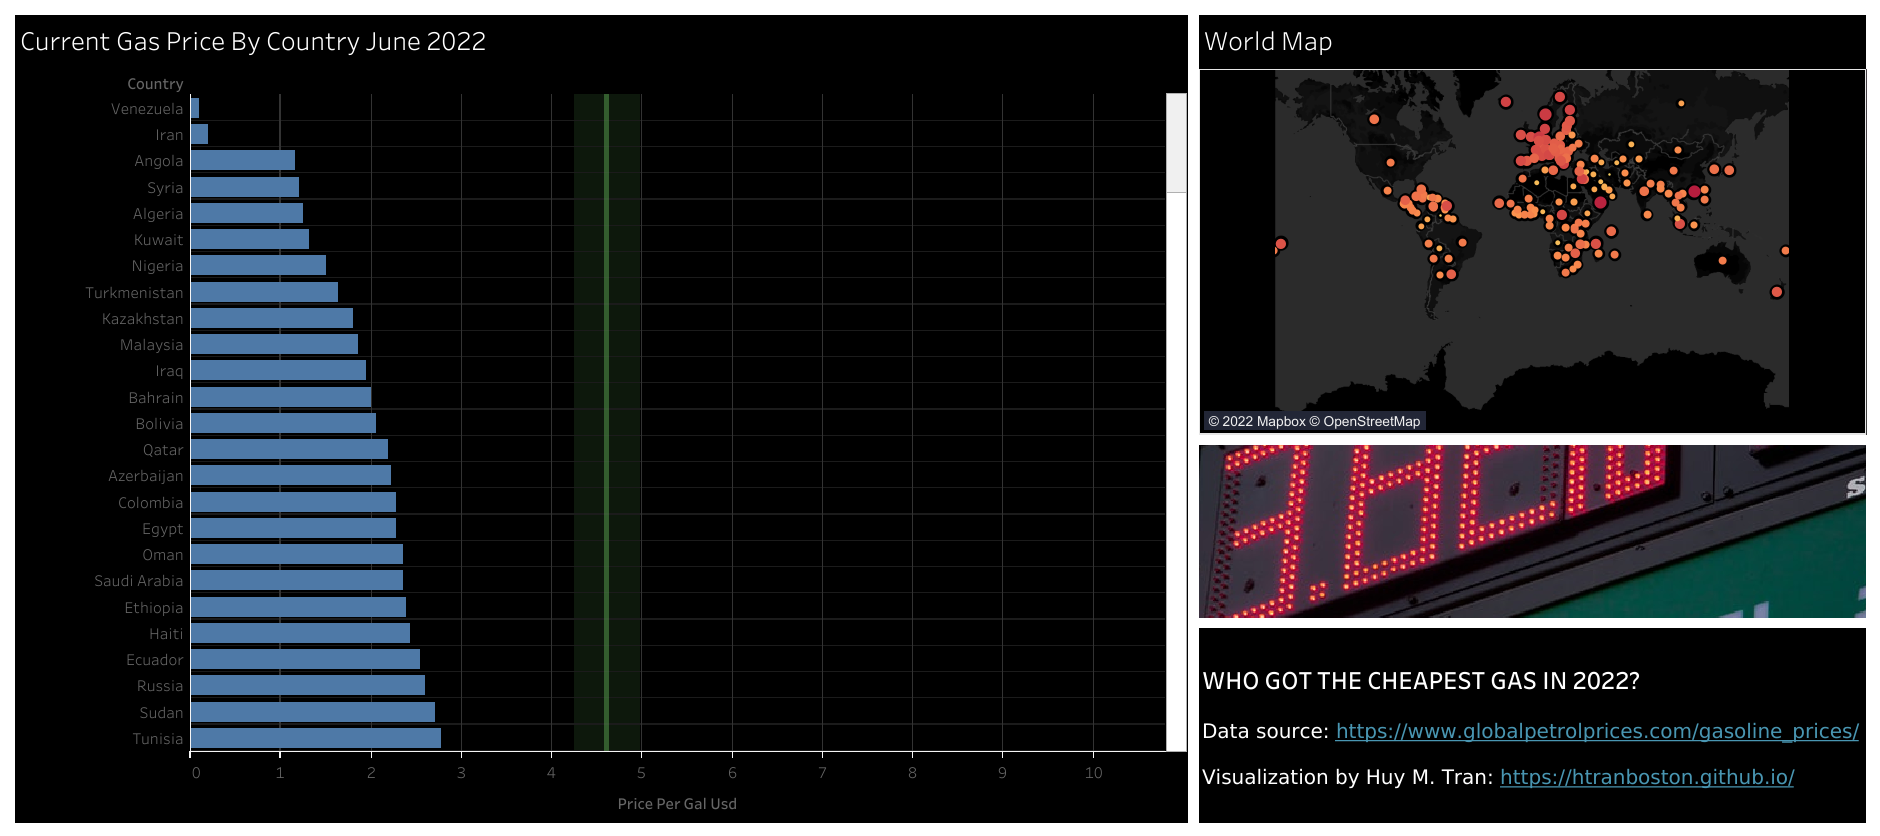Click the World Map title

(x=1267, y=42)
